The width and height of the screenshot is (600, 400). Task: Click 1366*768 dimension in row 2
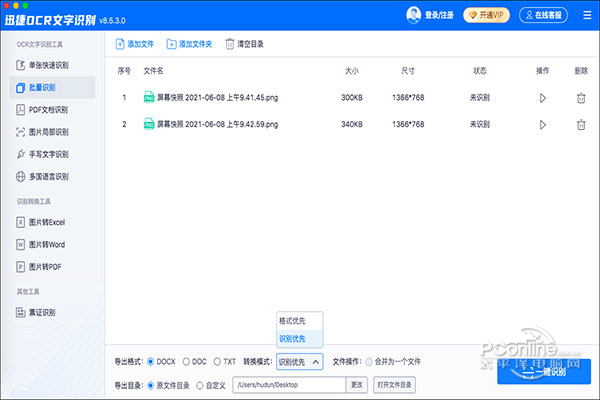[x=408, y=124]
